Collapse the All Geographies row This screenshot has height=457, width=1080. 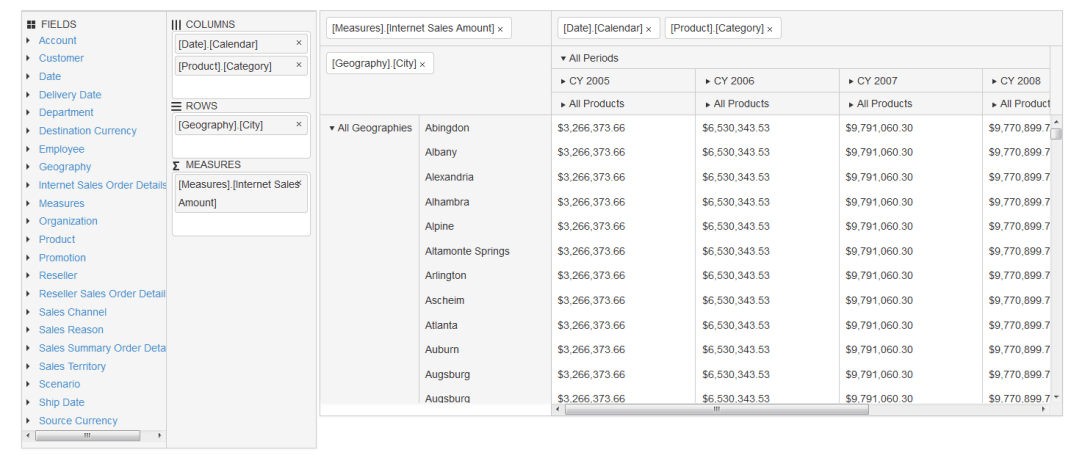(x=331, y=128)
